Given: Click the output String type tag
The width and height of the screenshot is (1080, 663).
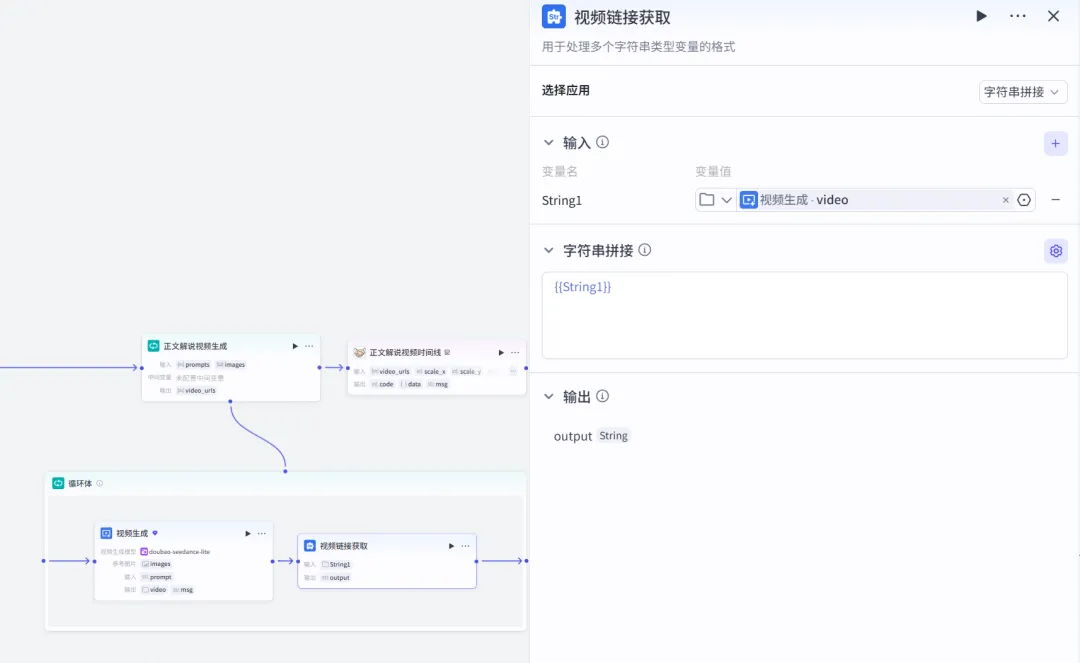Looking at the screenshot, I should [x=613, y=436].
